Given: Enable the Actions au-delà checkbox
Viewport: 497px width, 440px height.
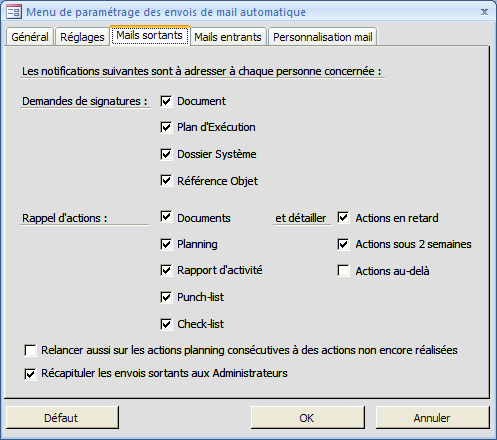Looking at the screenshot, I should click(343, 271).
